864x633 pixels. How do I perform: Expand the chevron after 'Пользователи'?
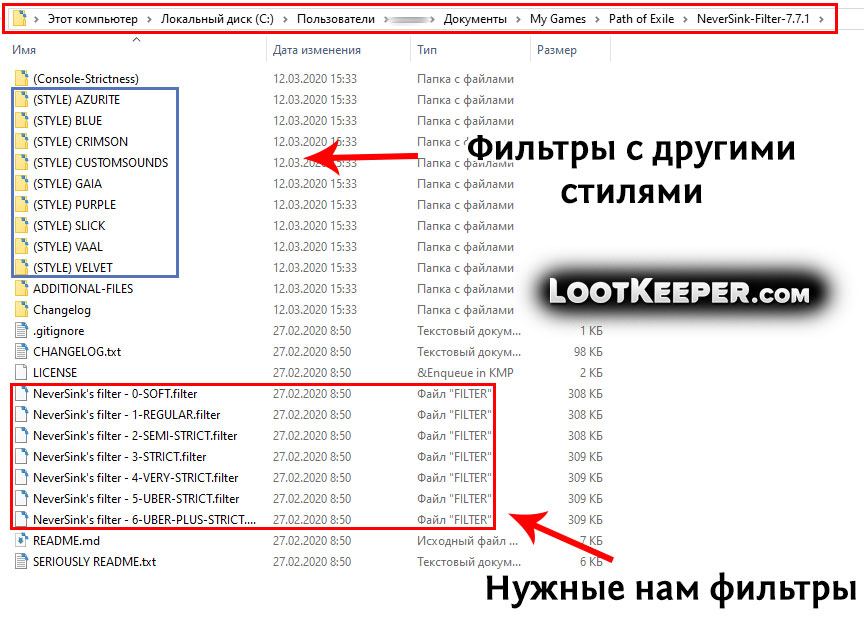tap(386, 19)
